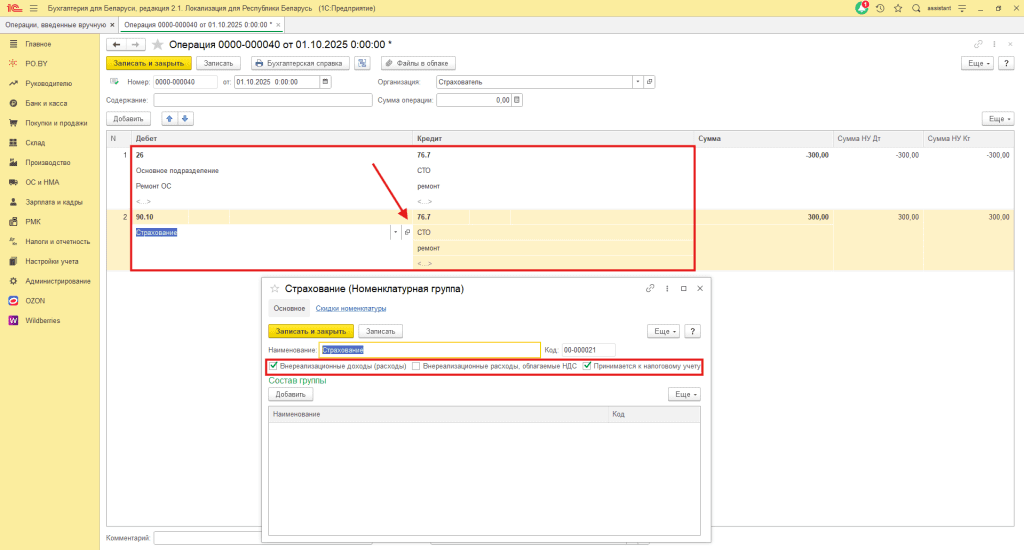Screen dimensions: 1024x550
Task: Move row down with blue arrow
Action: point(185,118)
